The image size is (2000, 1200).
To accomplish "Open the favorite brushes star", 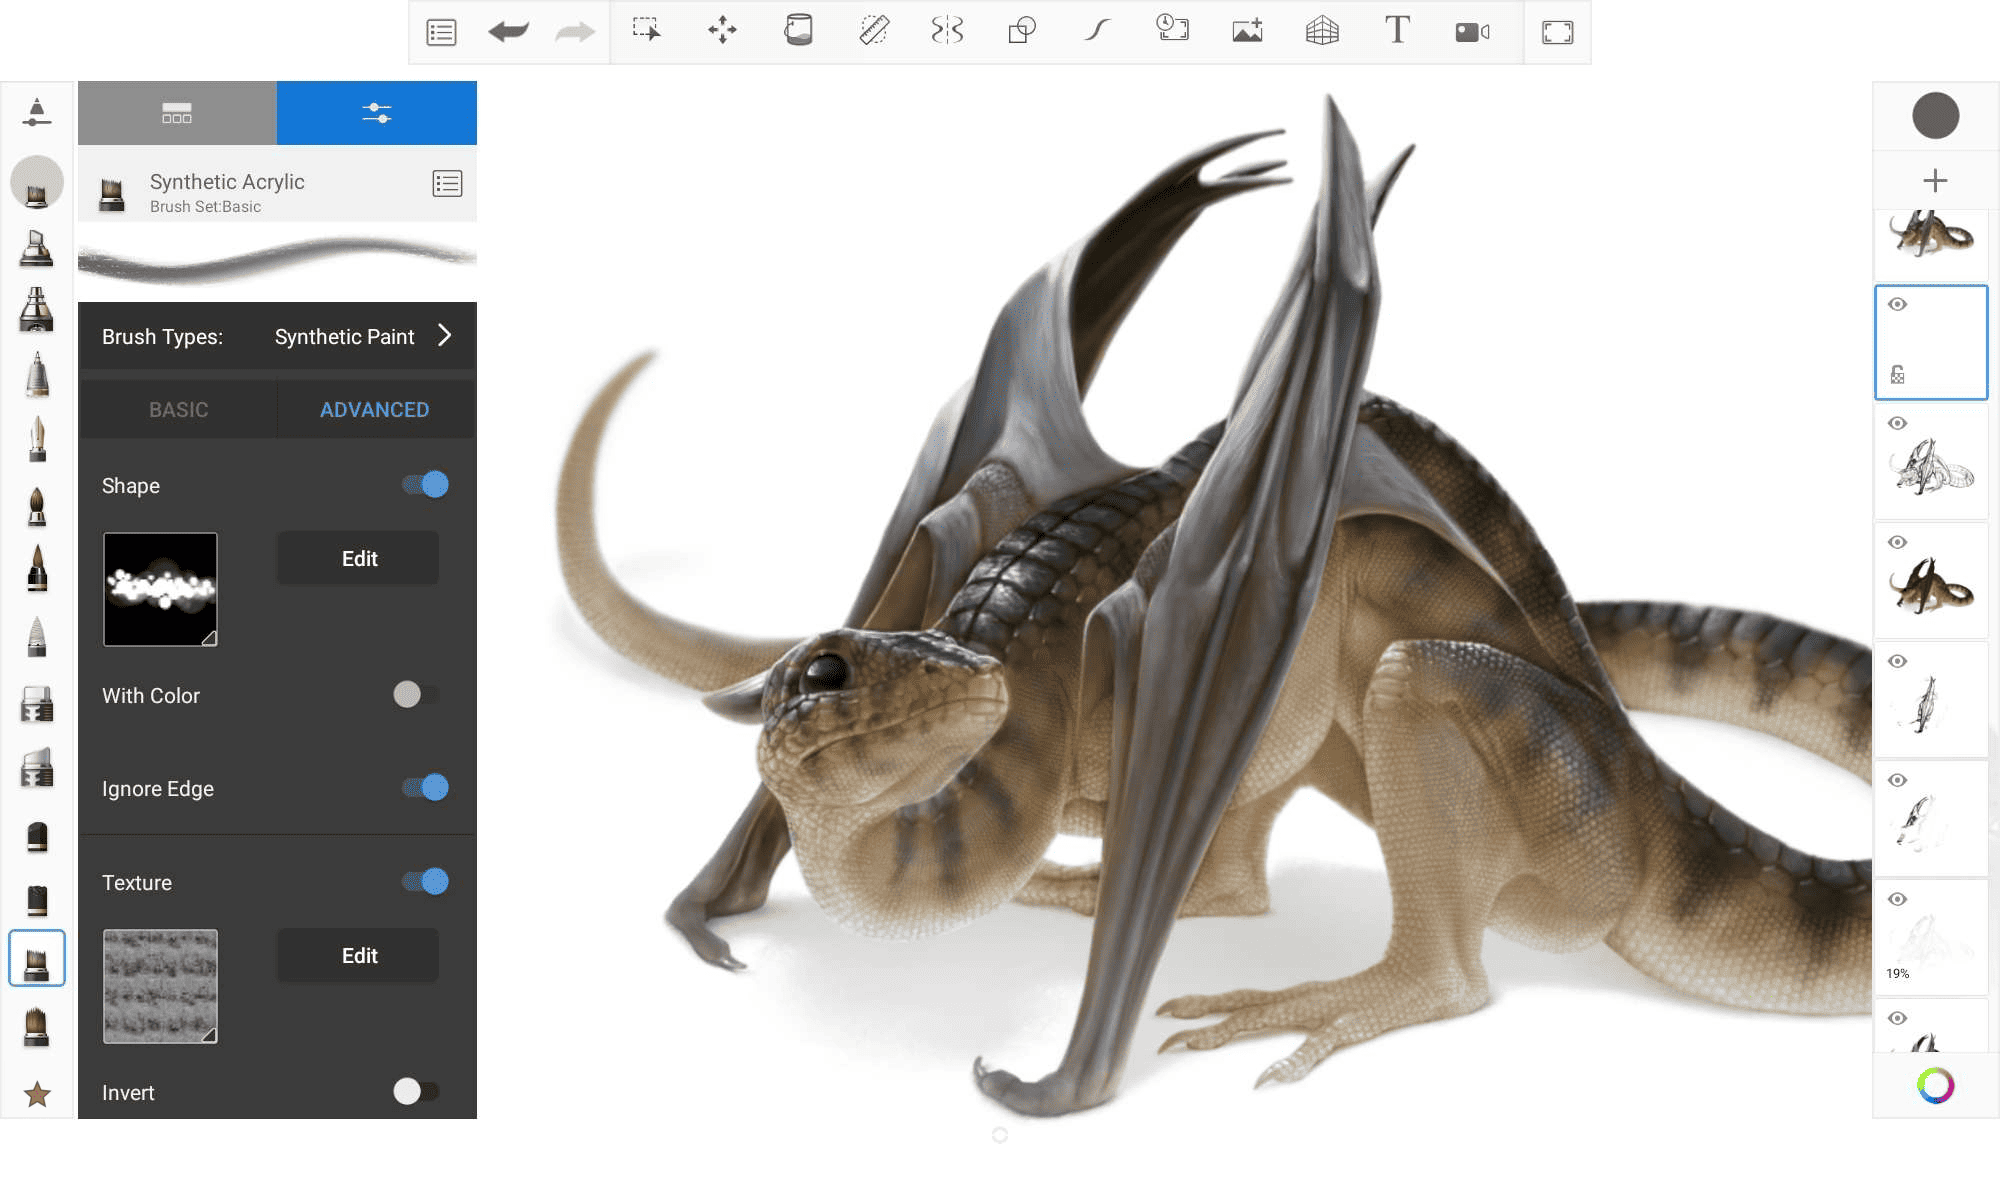I will (36, 1093).
